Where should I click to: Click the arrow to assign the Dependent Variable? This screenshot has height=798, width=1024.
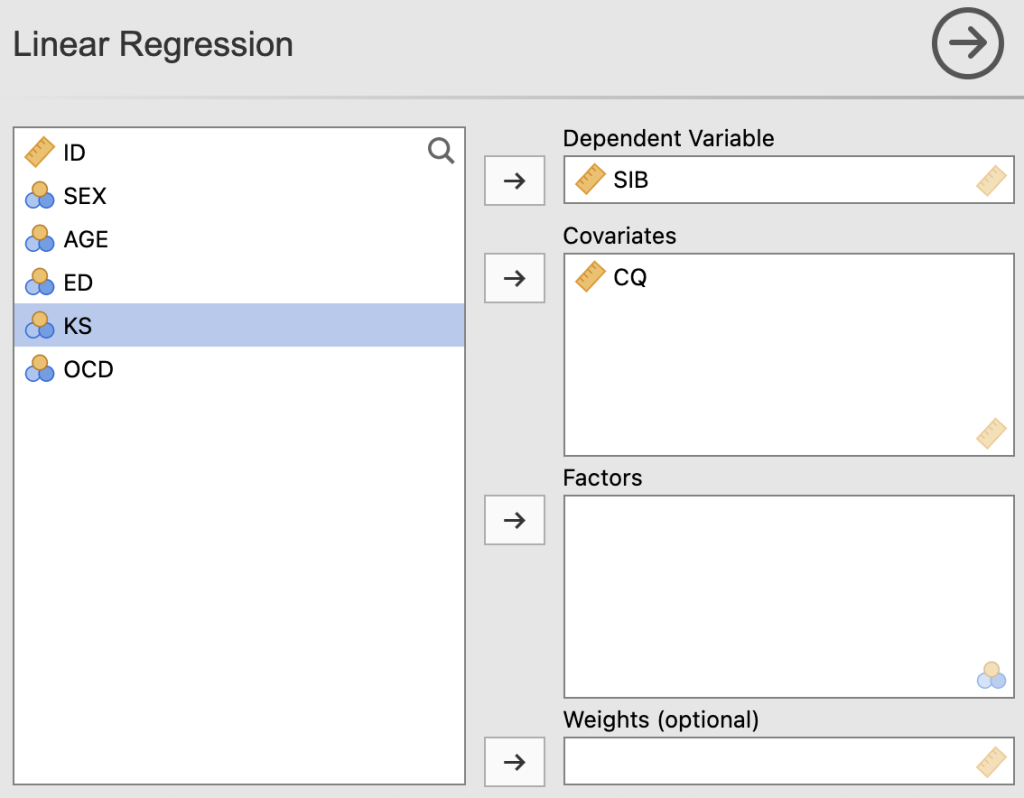click(x=514, y=181)
